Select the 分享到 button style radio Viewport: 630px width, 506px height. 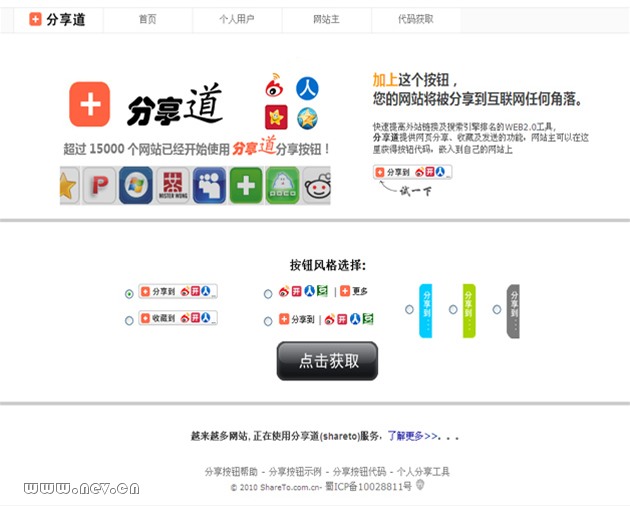[x=129, y=294]
